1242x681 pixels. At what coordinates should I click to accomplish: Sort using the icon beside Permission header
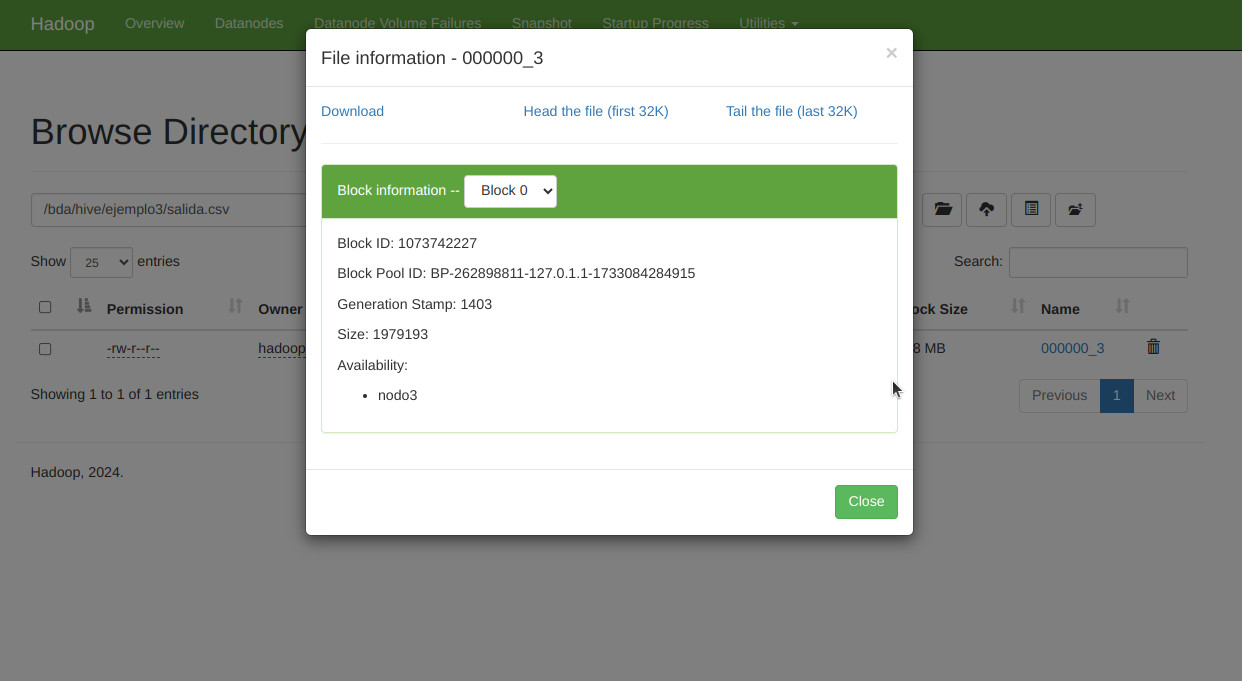(85, 306)
